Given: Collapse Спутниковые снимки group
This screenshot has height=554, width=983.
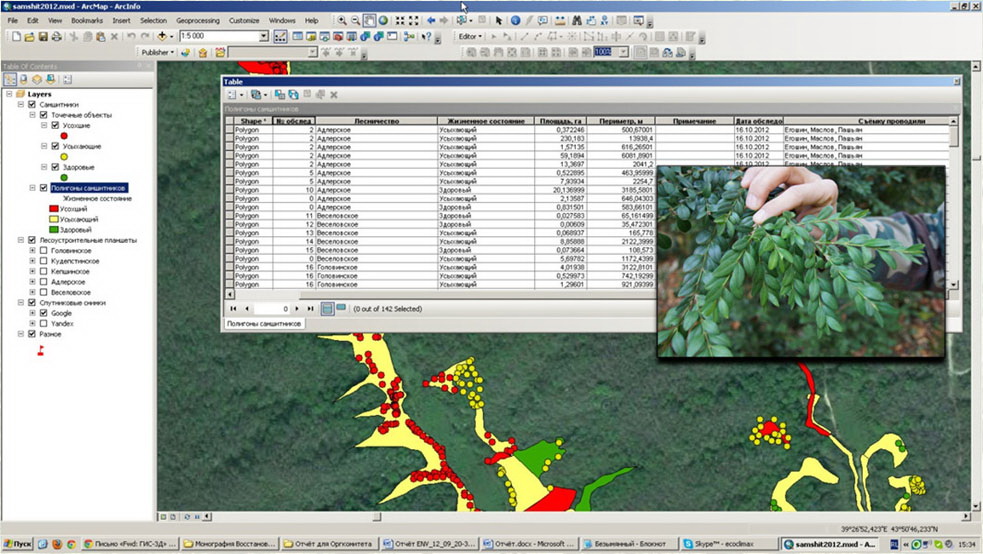Looking at the screenshot, I should point(21,303).
